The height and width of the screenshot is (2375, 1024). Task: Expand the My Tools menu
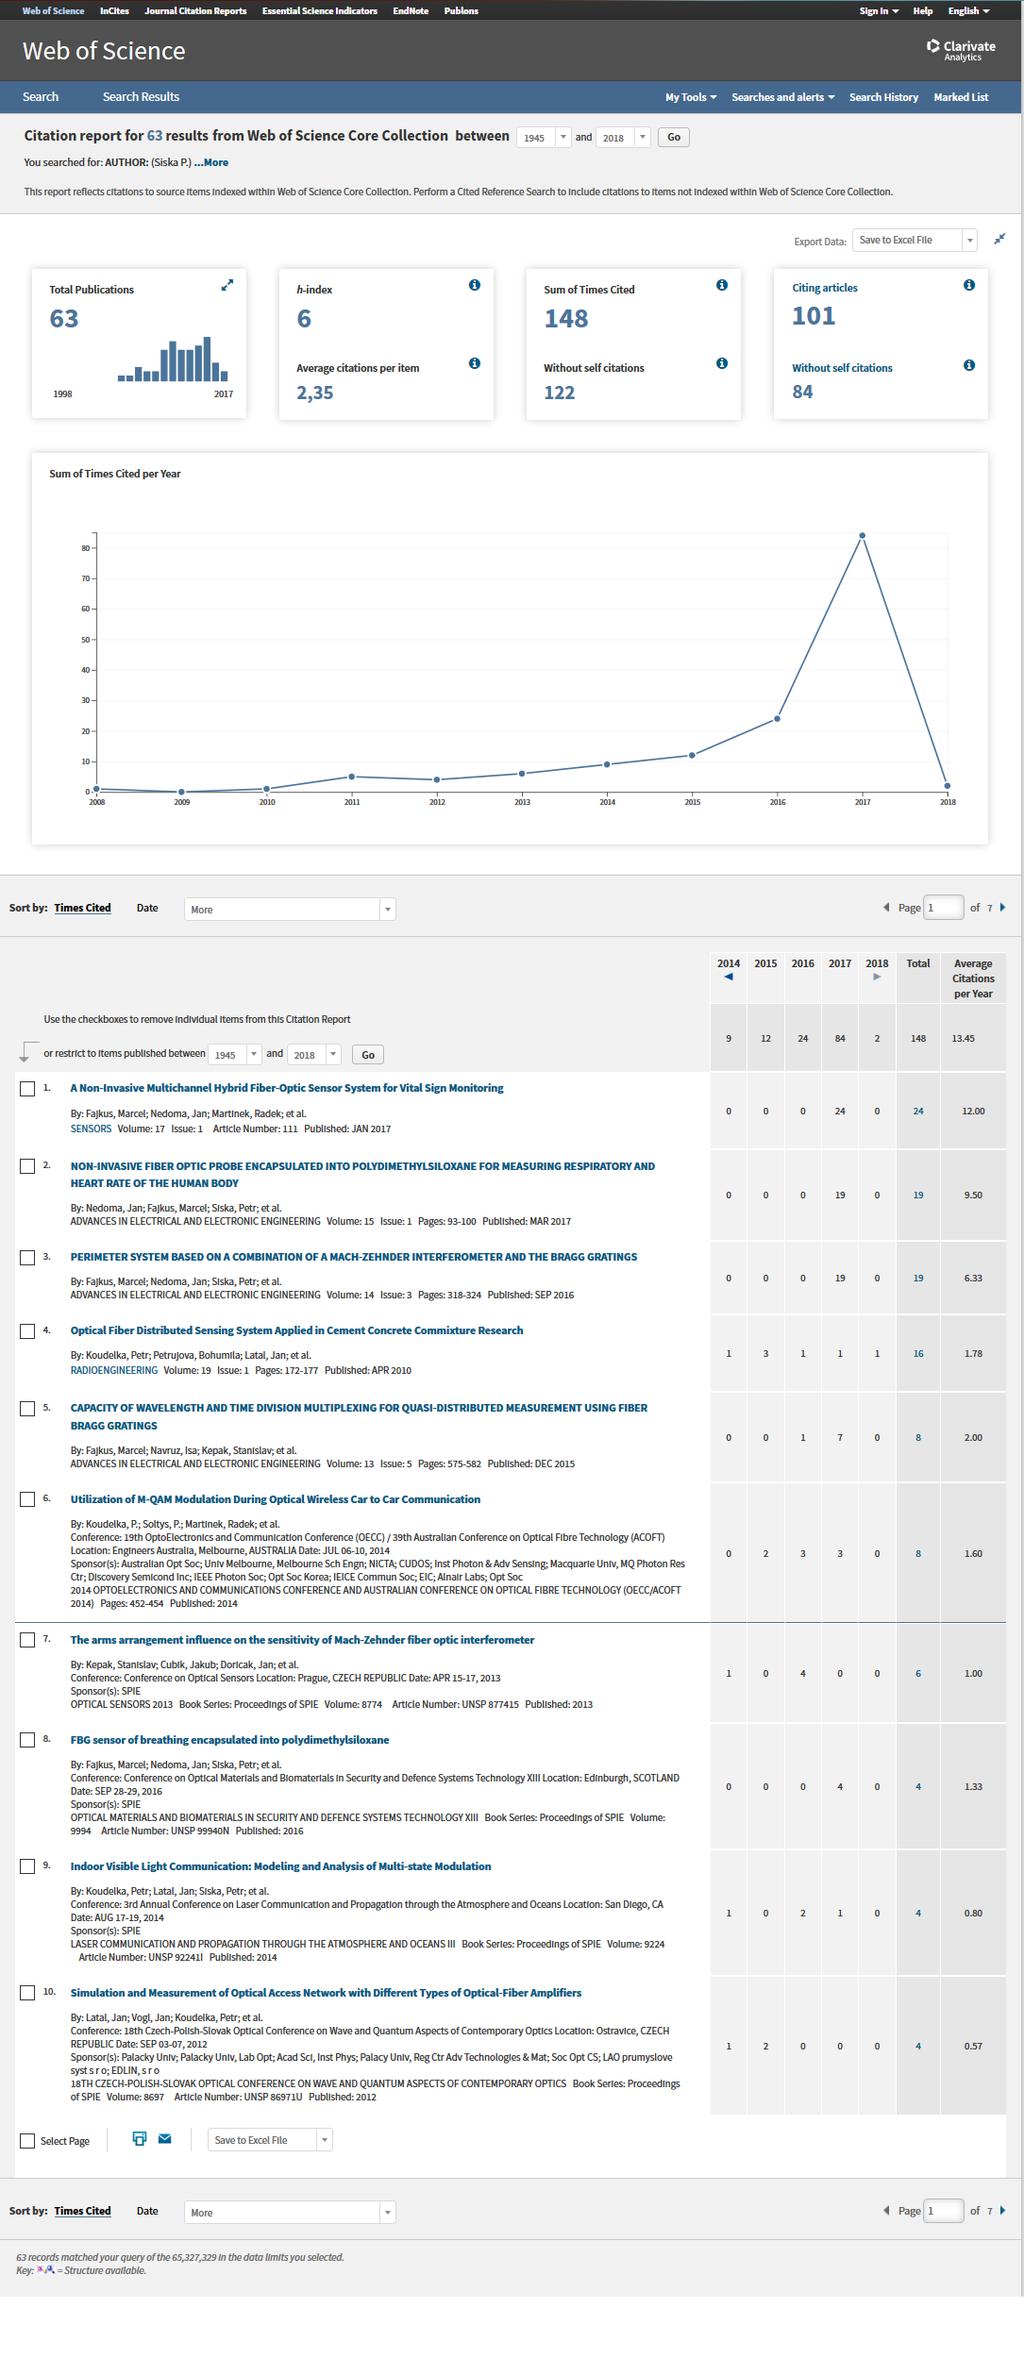click(x=691, y=97)
